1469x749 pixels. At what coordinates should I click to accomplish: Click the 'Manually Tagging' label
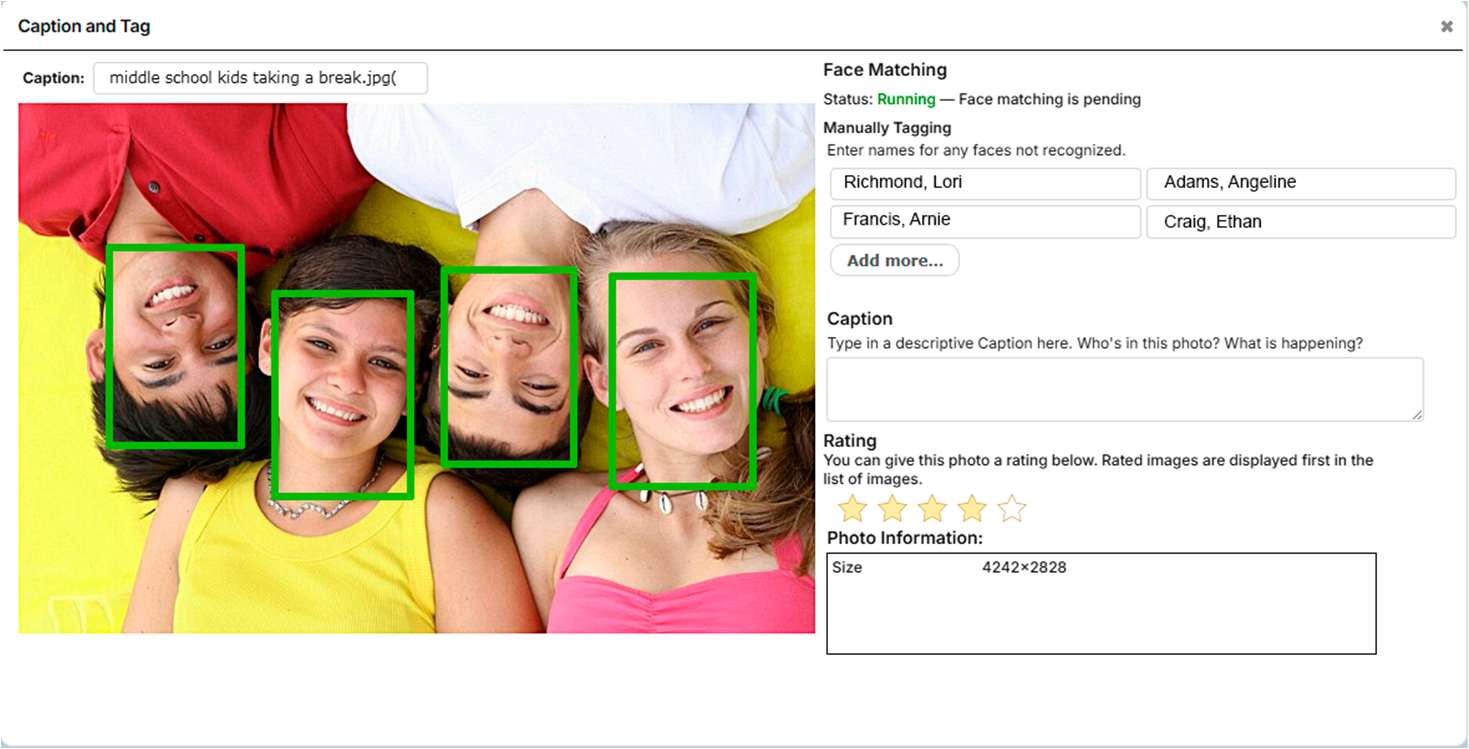coord(887,128)
